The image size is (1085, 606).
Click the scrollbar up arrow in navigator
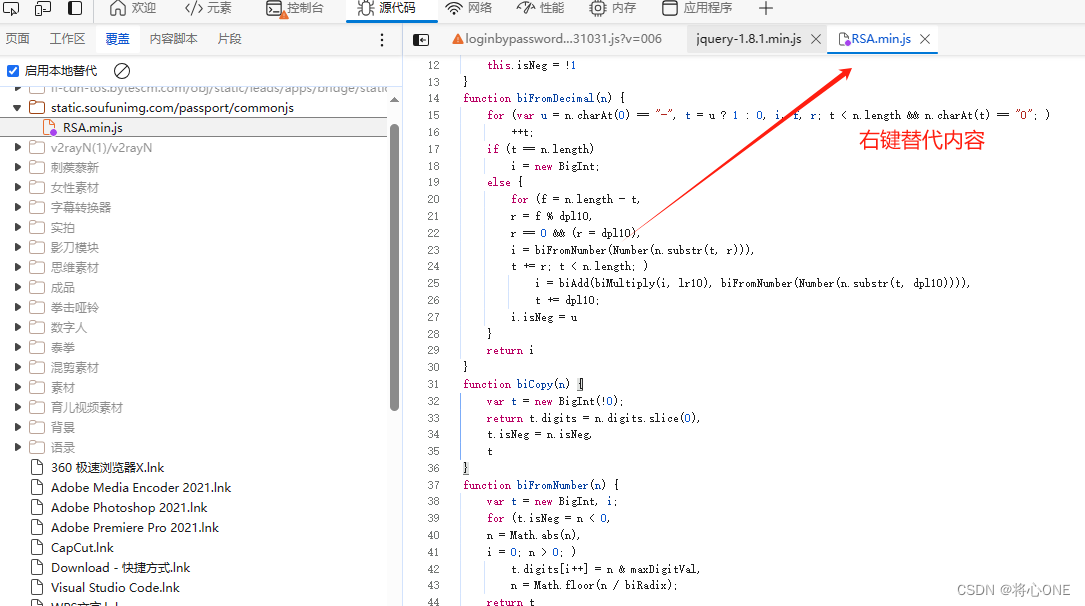coord(394,100)
